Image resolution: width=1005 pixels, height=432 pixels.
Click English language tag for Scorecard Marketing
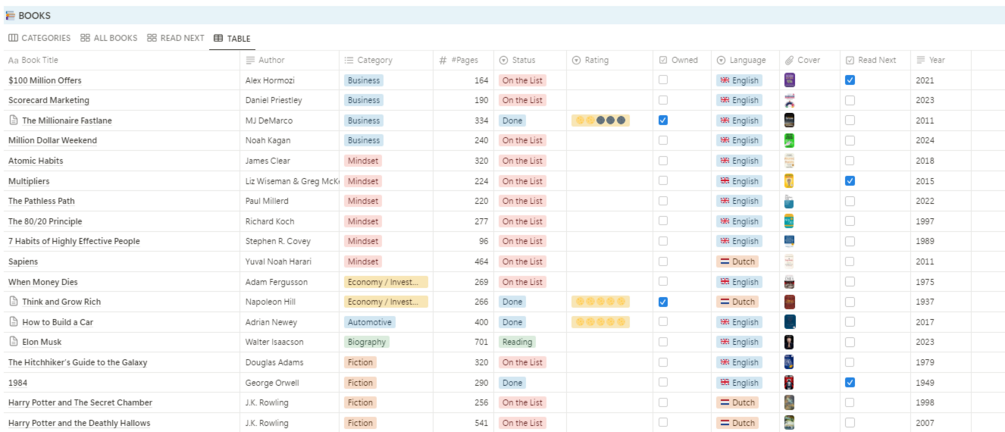tap(739, 100)
